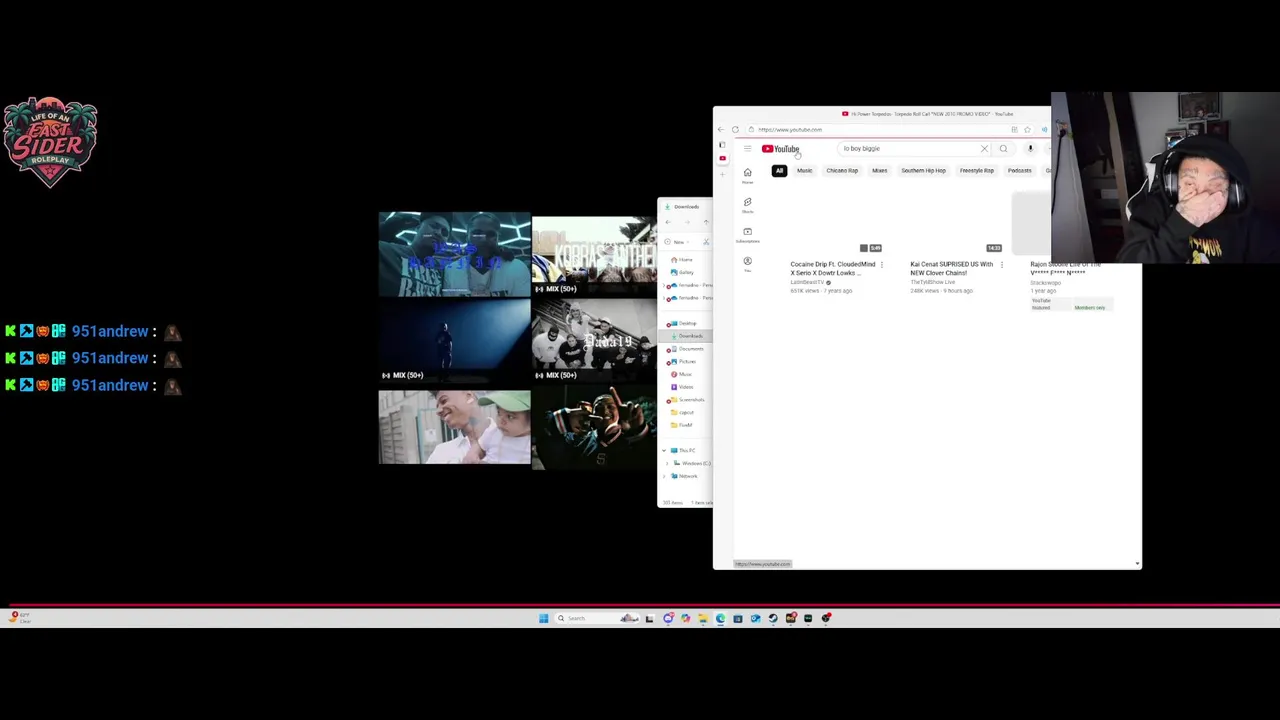Select the pinned YouTube tab icon
Viewport: 1280px width, 720px height.
tap(722, 158)
